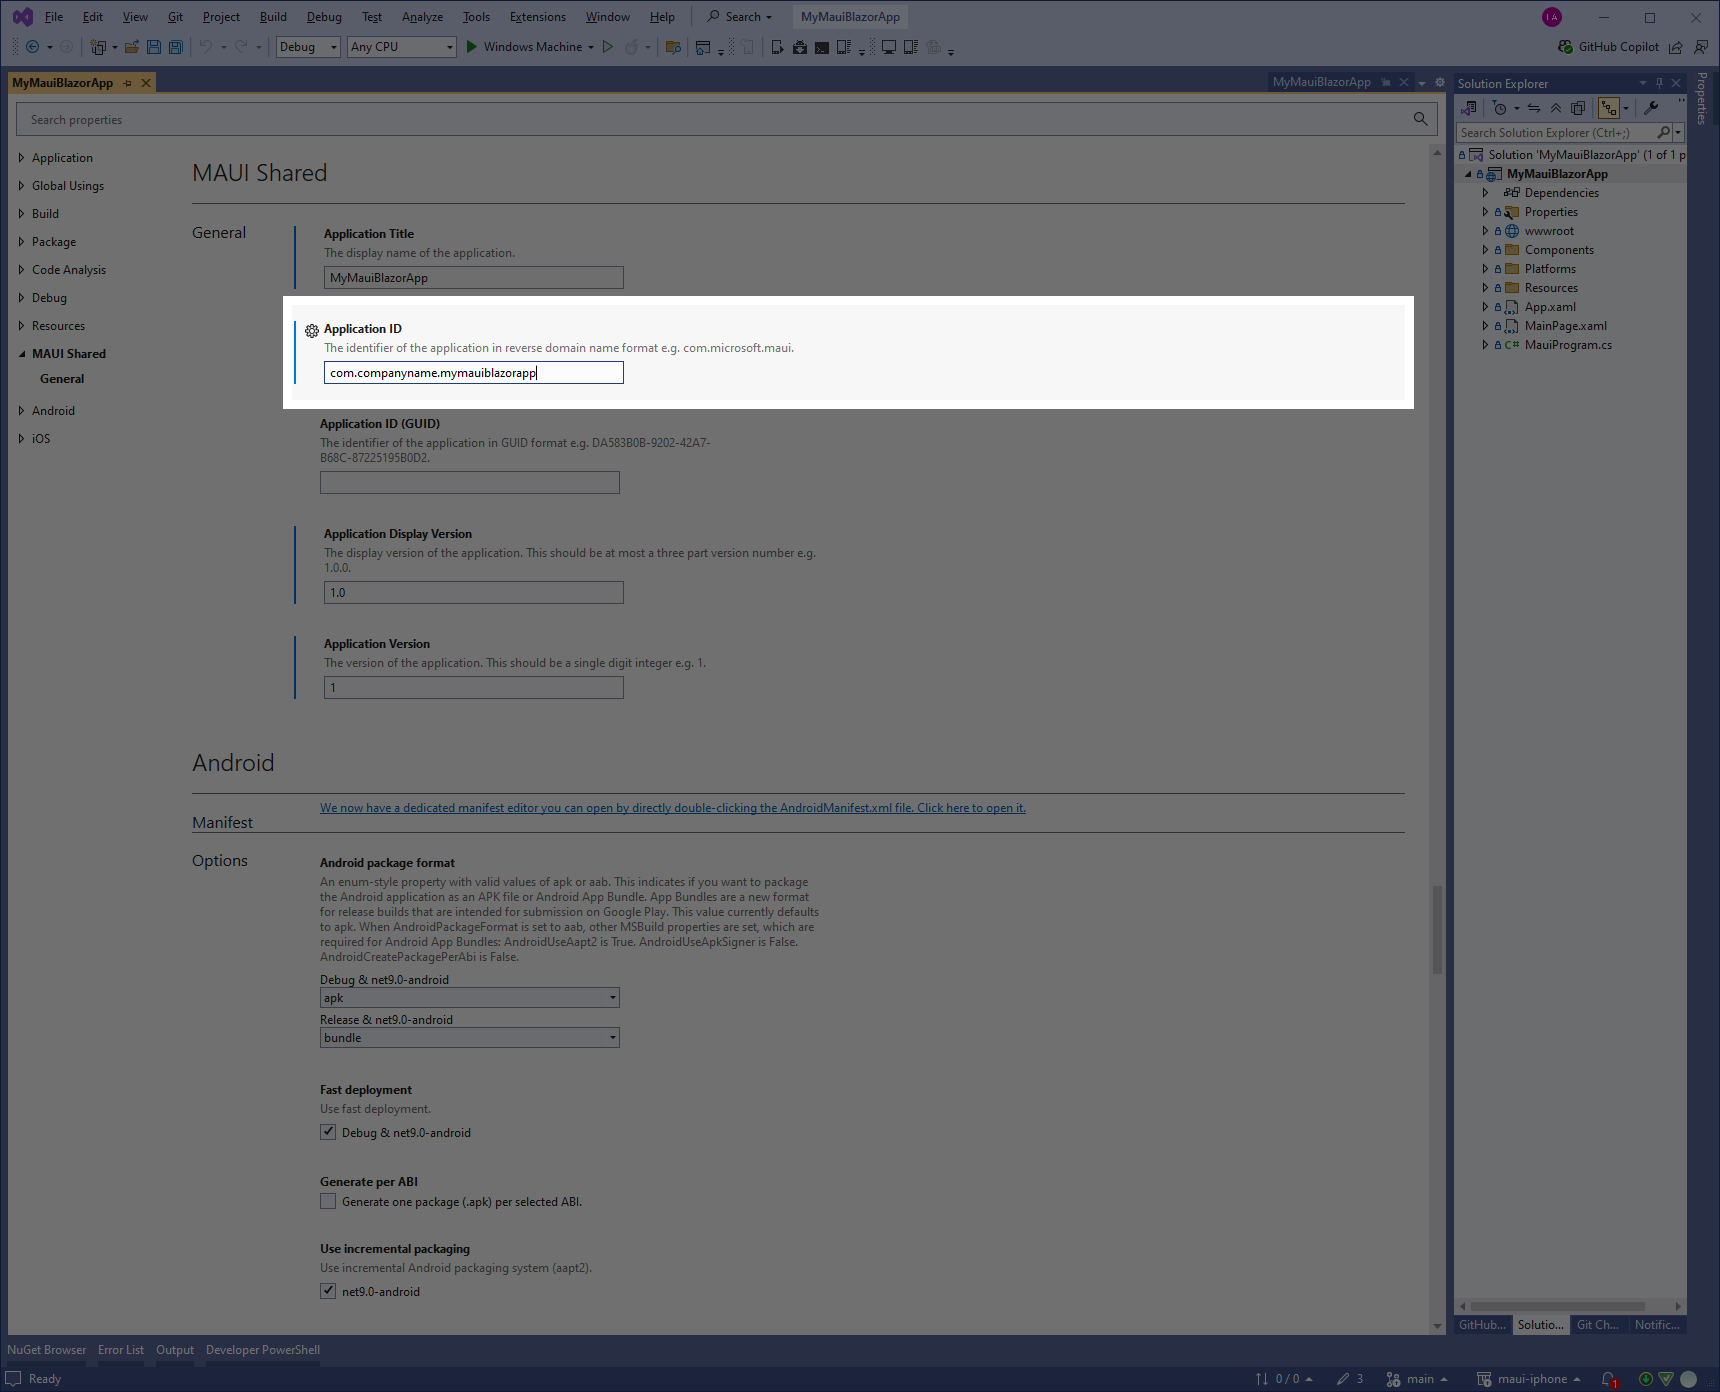Switch to the Git Changes tab

coord(1598,1325)
